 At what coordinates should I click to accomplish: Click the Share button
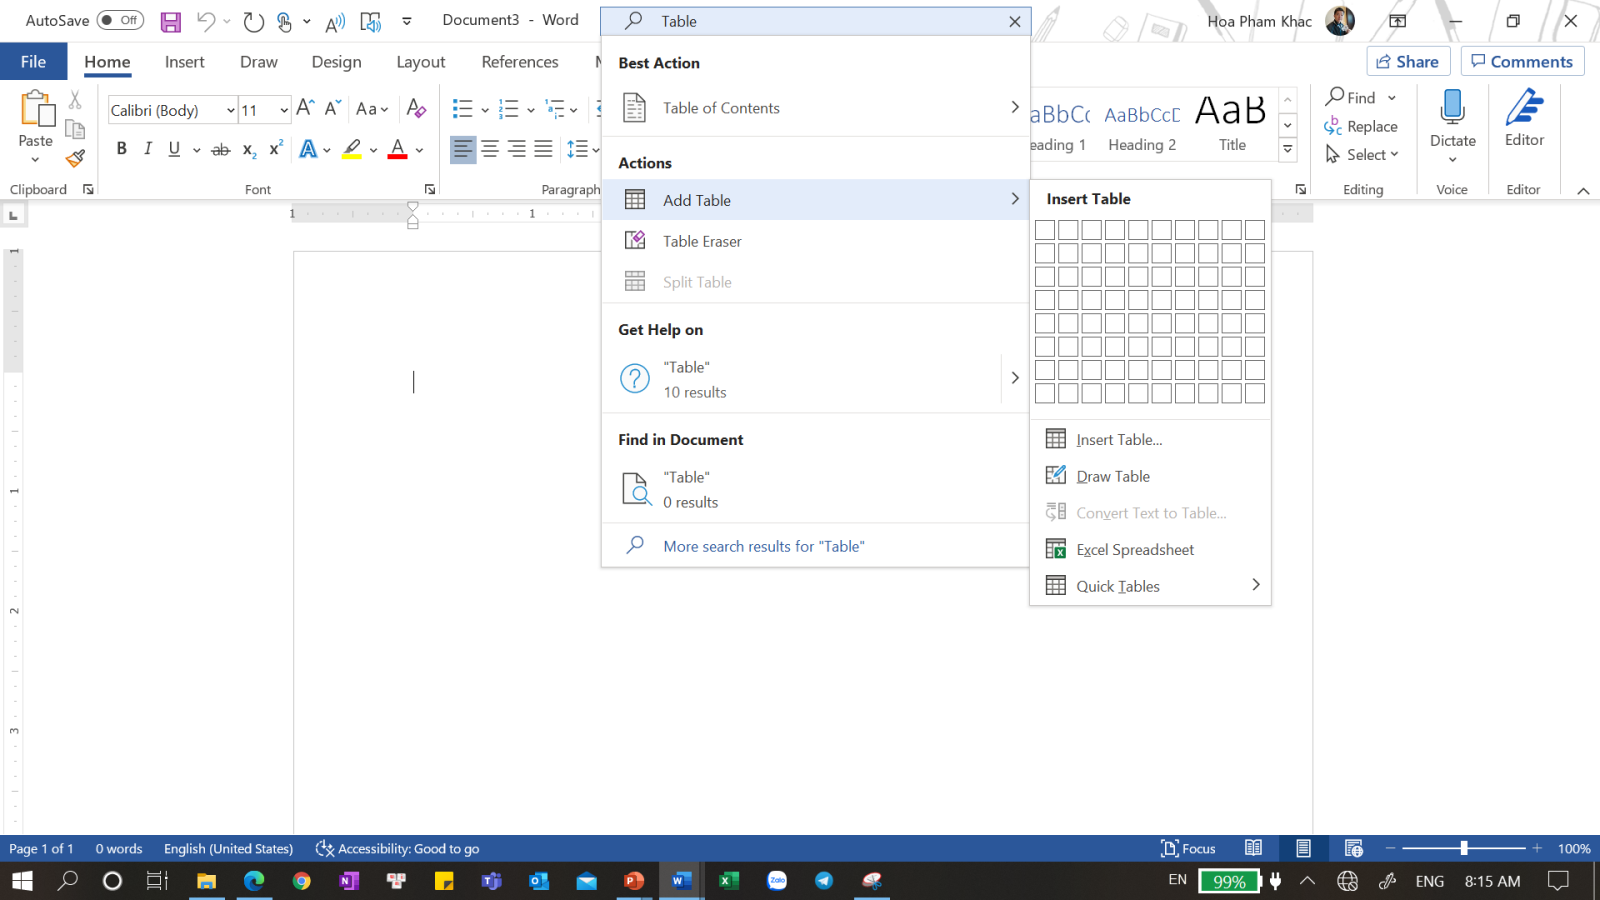pyautogui.click(x=1408, y=62)
